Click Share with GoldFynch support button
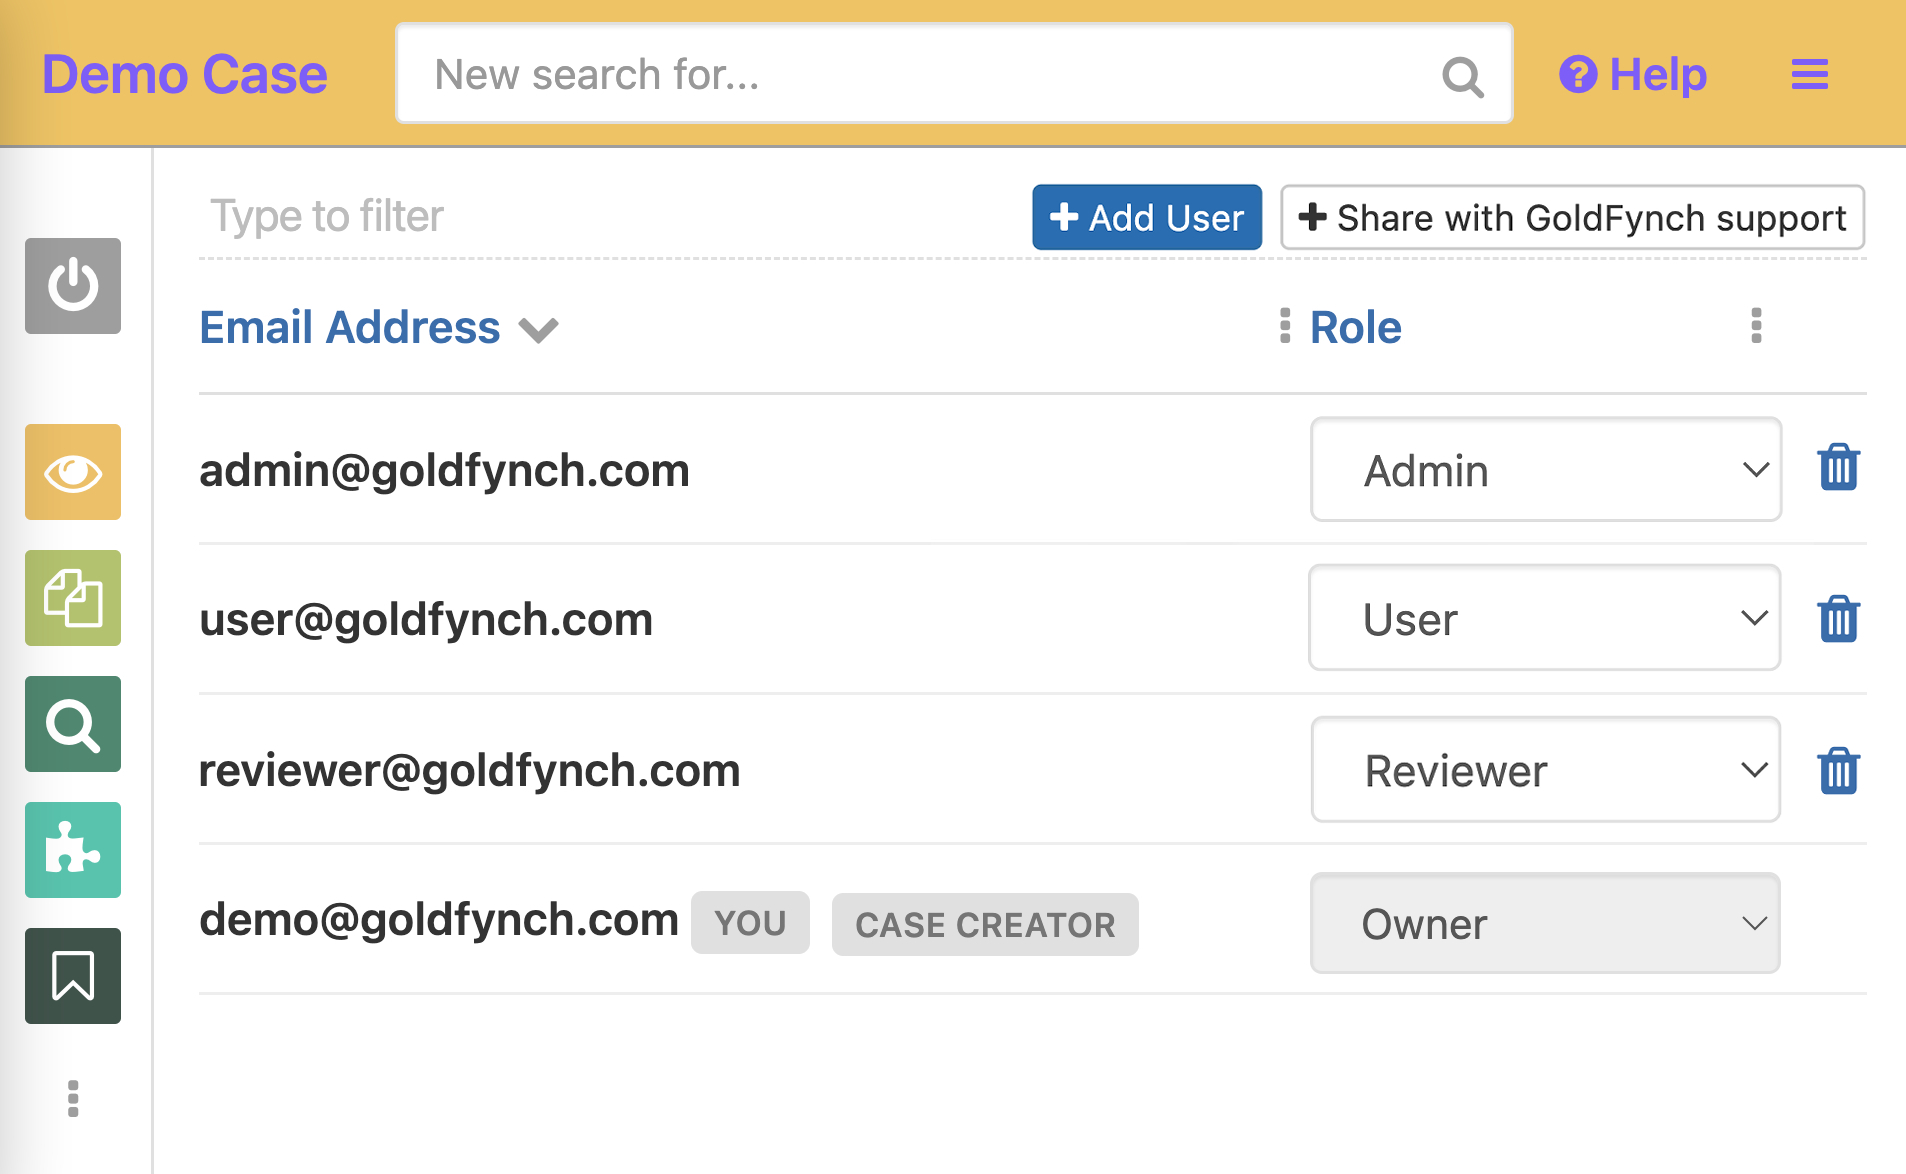This screenshot has height=1174, width=1906. click(x=1572, y=217)
